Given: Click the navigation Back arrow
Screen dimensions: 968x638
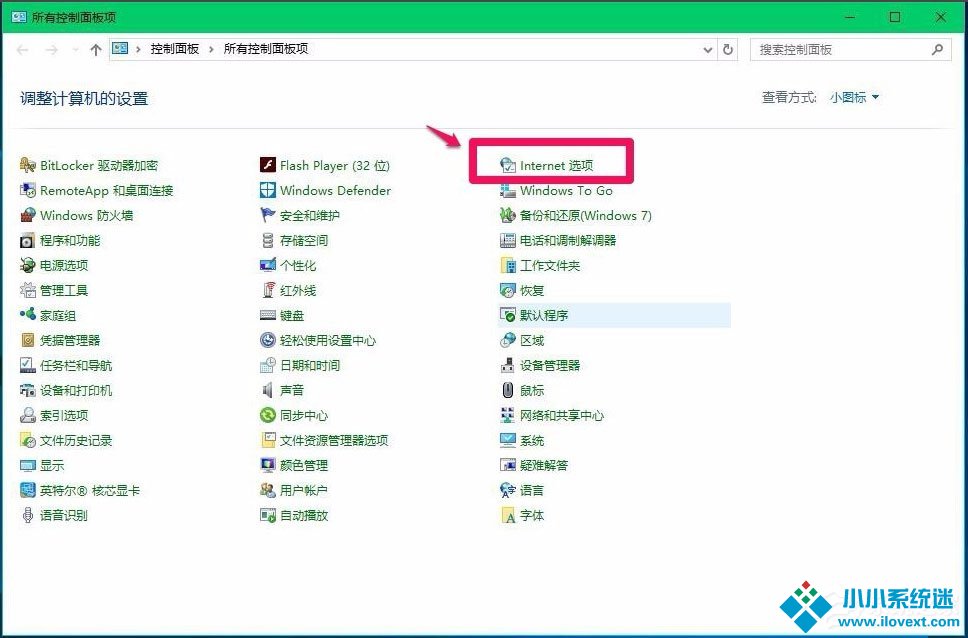Looking at the screenshot, I should point(23,50).
